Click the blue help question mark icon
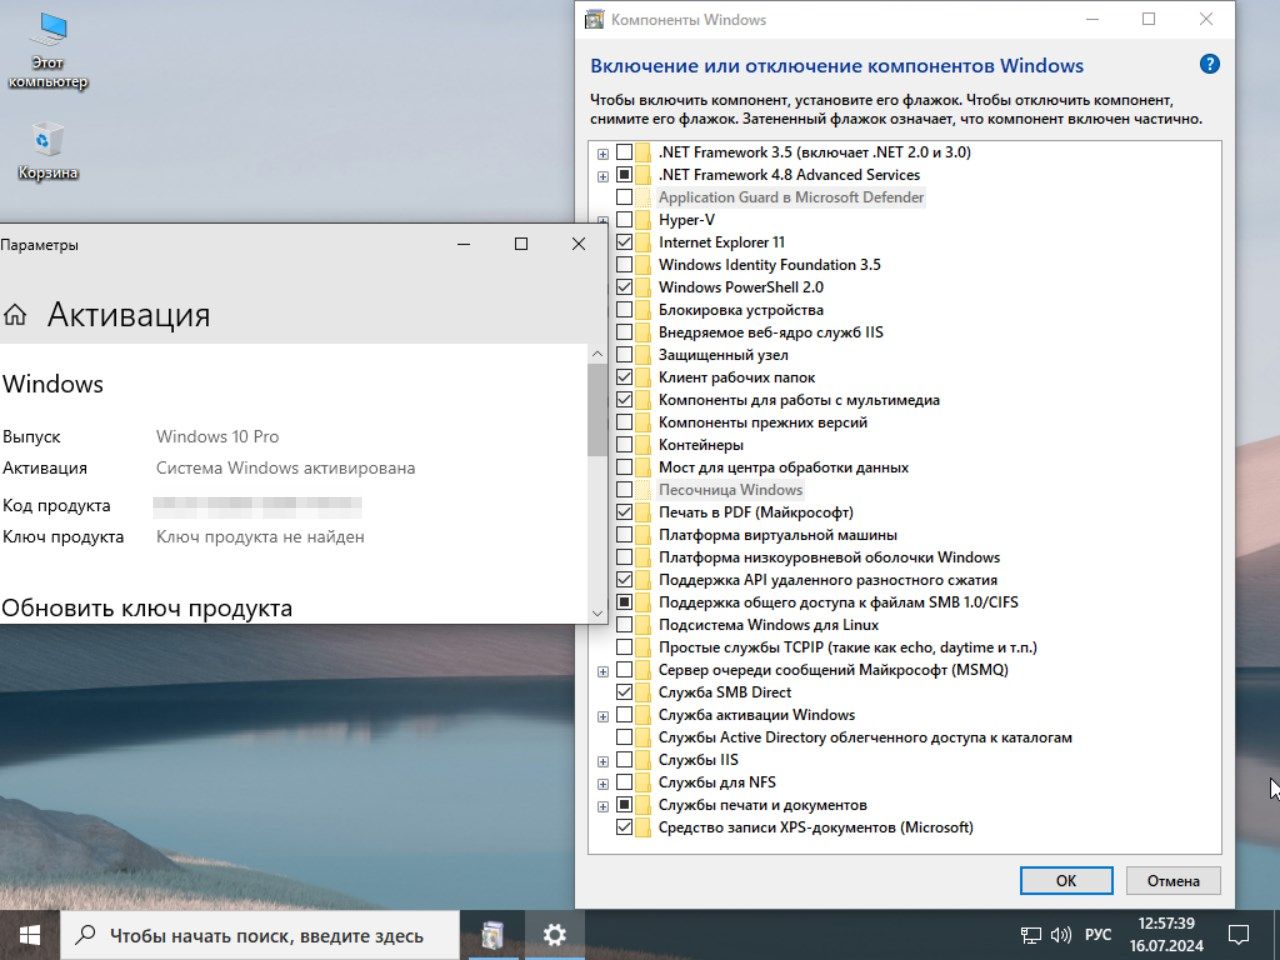Screen dimensions: 1280x960 point(1209,64)
